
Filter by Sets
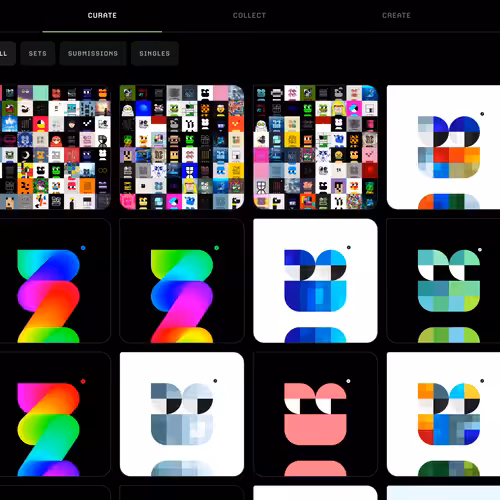38,53
